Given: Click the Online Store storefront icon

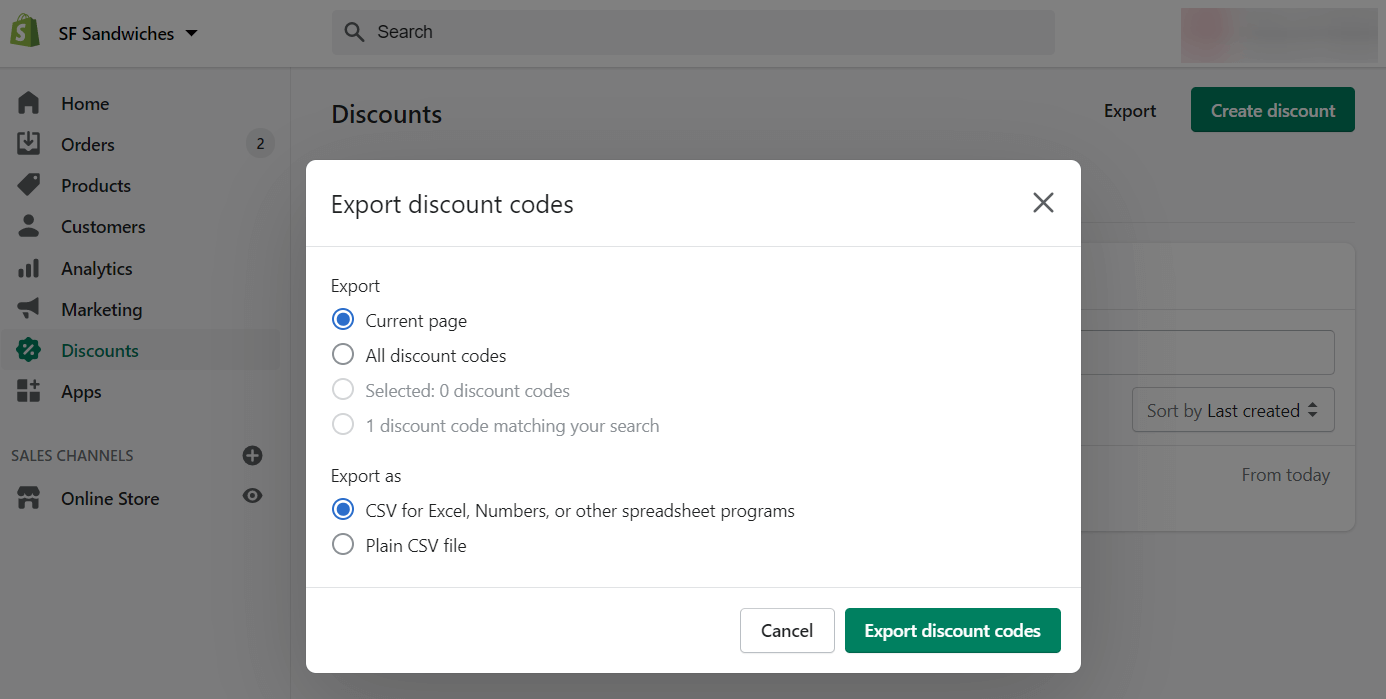Looking at the screenshot, I should 29,498.
